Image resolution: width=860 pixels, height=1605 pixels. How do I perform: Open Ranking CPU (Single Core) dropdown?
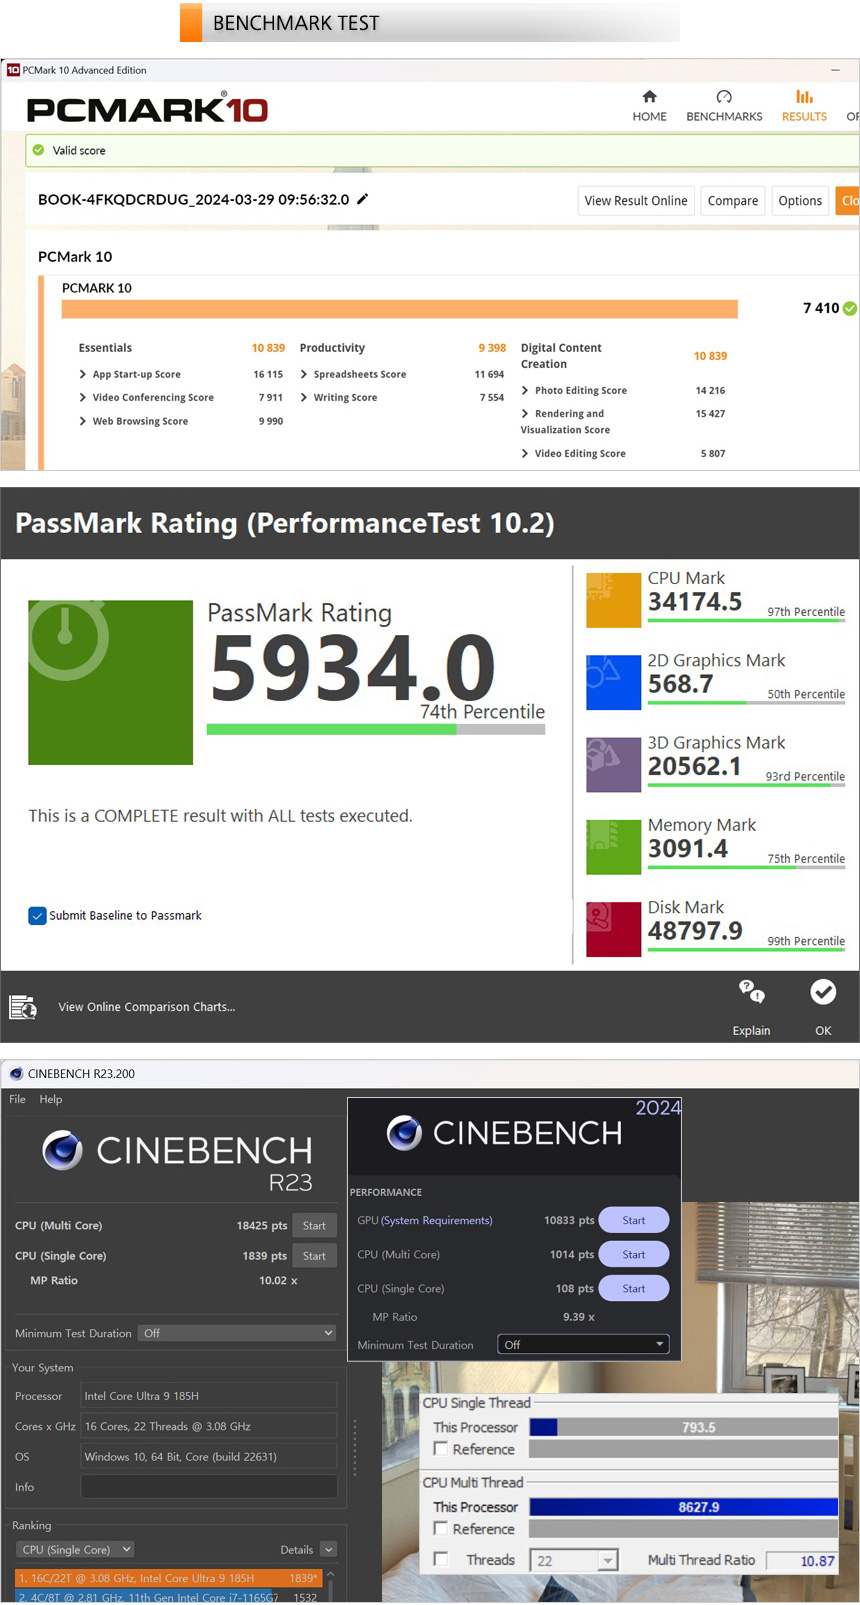click(75, 1549)
